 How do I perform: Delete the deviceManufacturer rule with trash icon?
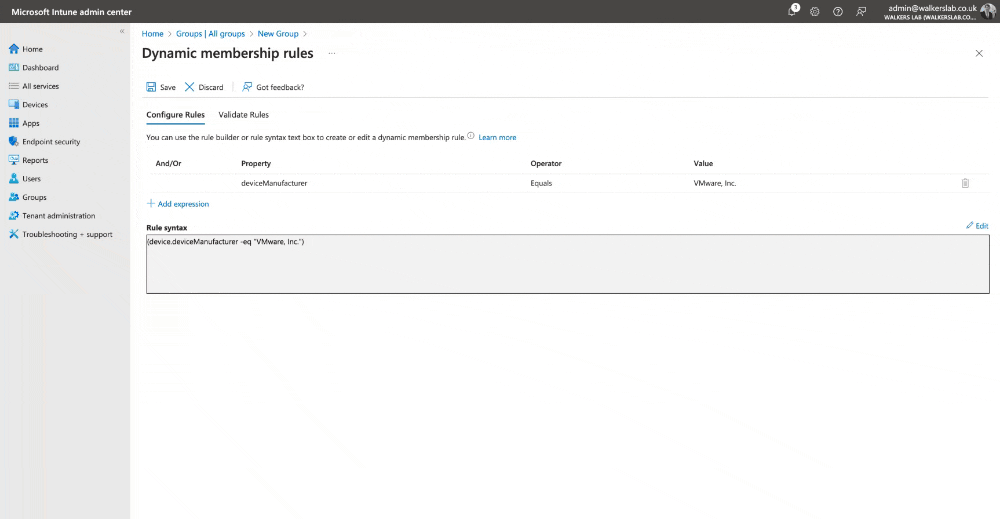click(965, 183)
